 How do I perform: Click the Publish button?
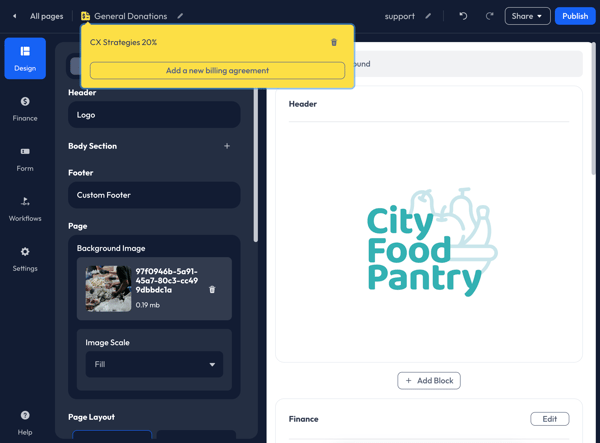pyautogui.click(x=575, y=16)
